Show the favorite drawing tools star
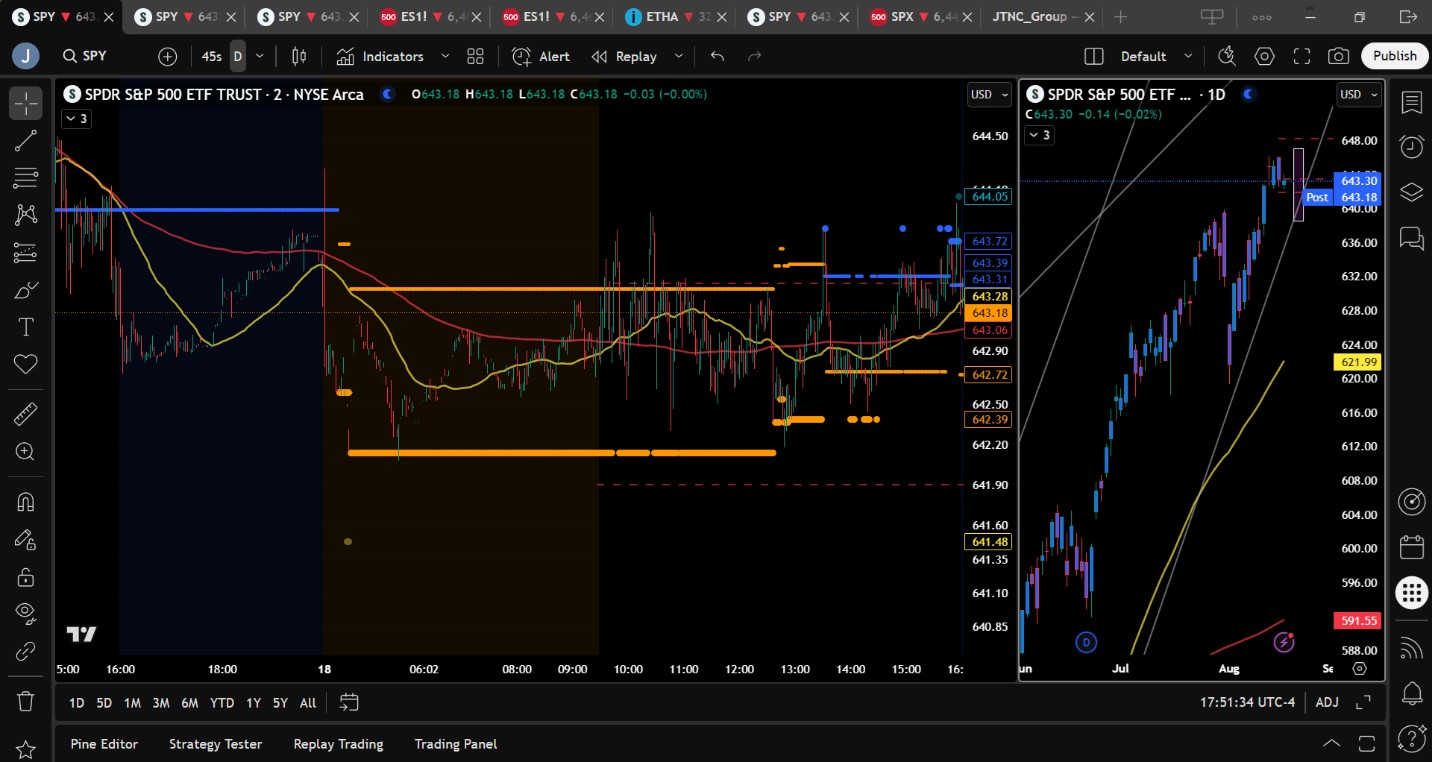 point(26,749)
